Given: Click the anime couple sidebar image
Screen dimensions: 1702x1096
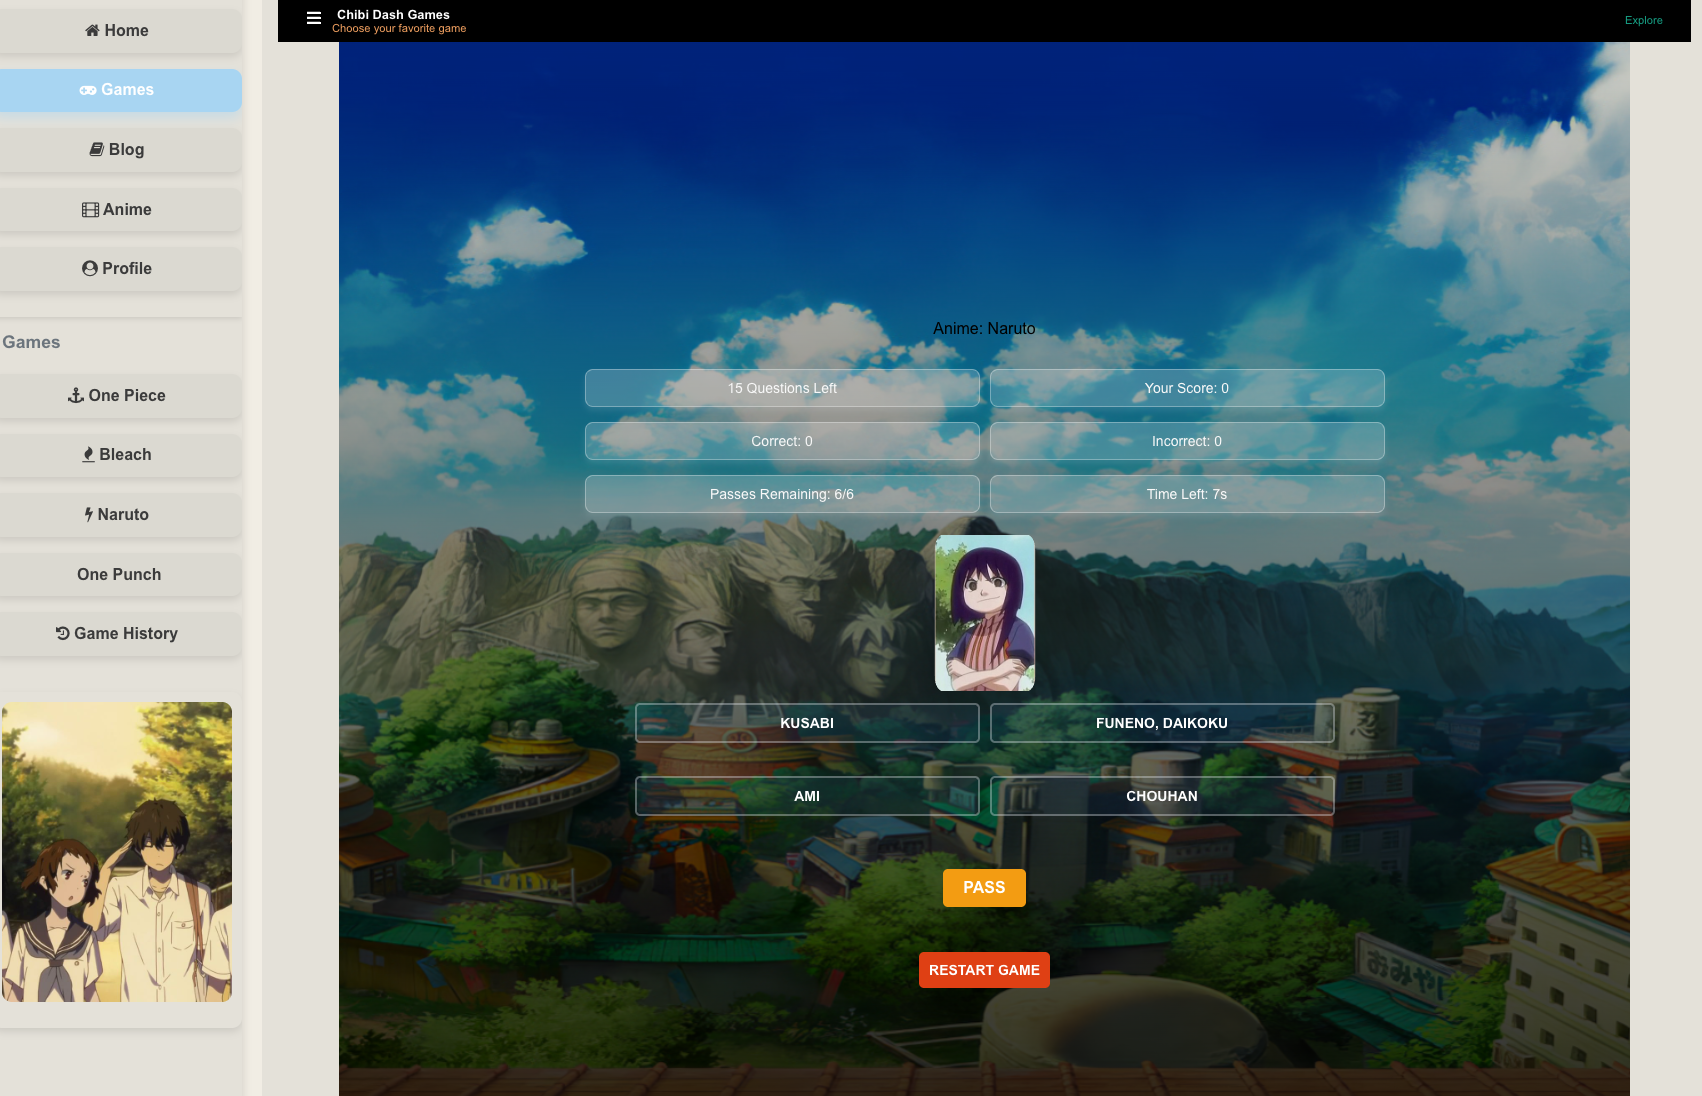Looking at the screenshot, I should [x=117, y=852].
